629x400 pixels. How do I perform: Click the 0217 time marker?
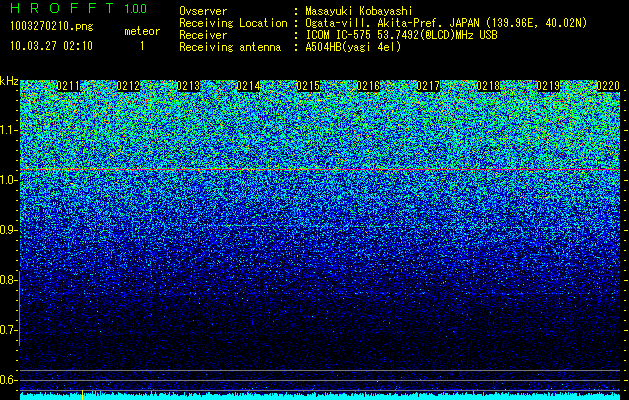point(428,86)
